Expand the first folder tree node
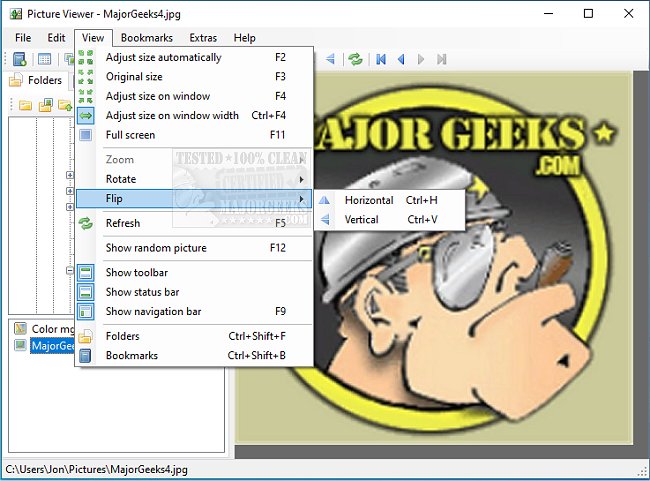The height and width of the screenshot is (481, 650). [x=70, y=175]
